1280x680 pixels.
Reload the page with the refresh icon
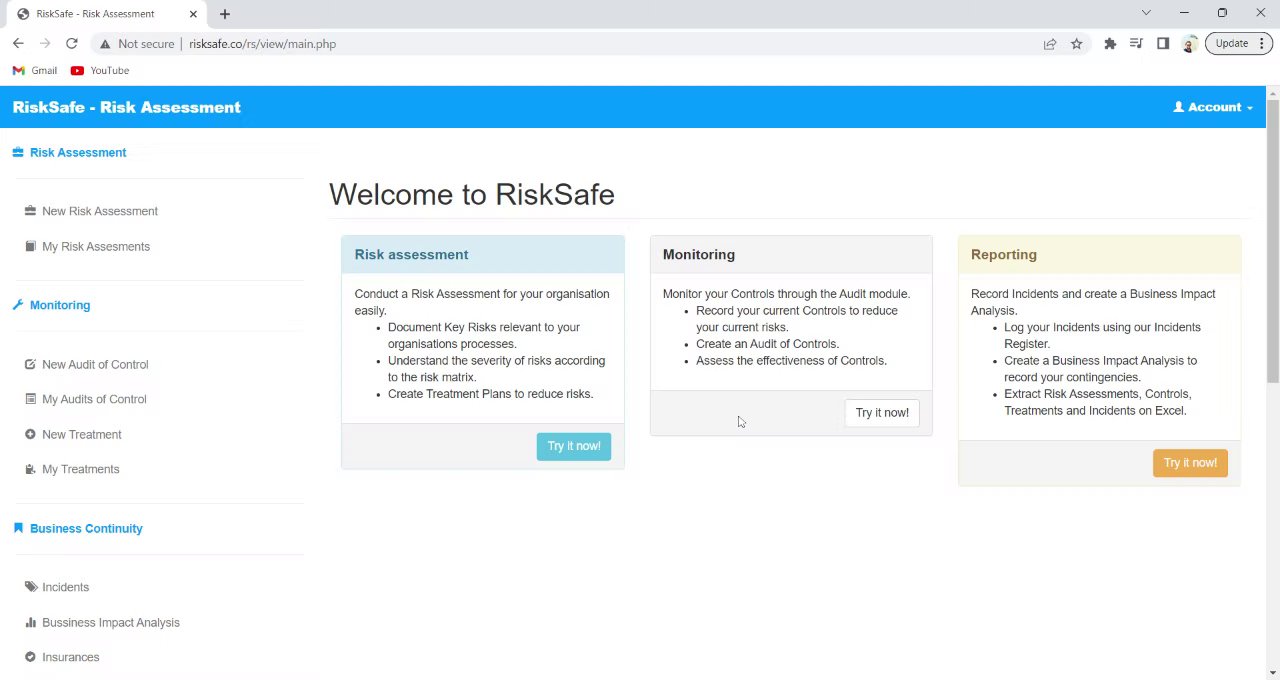72,44
